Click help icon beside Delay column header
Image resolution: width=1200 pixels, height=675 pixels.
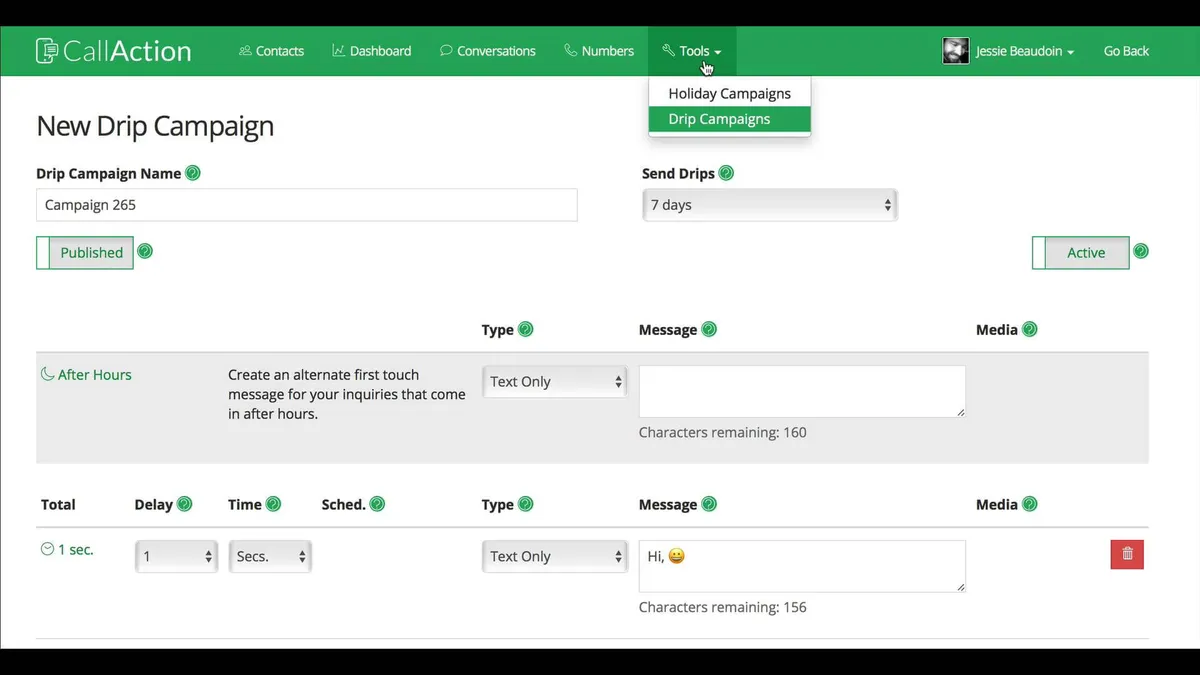pyautogui.click(x=185, y=504)
